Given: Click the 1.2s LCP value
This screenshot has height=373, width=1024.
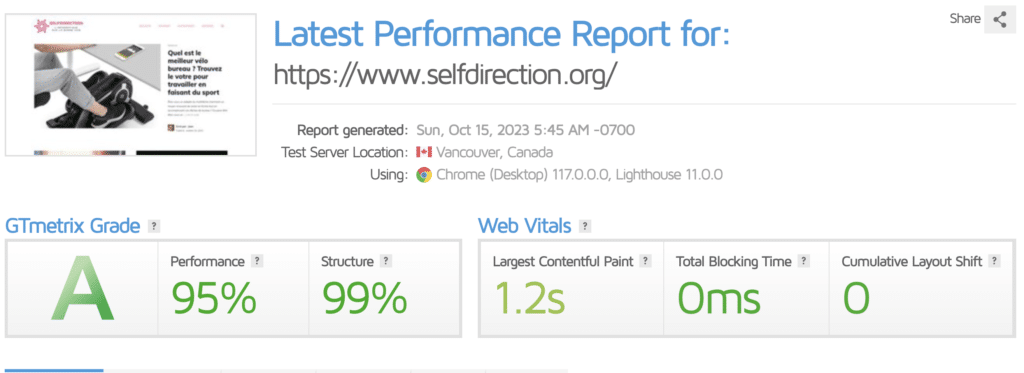Looking at the screenshot, I should (529, 297).
